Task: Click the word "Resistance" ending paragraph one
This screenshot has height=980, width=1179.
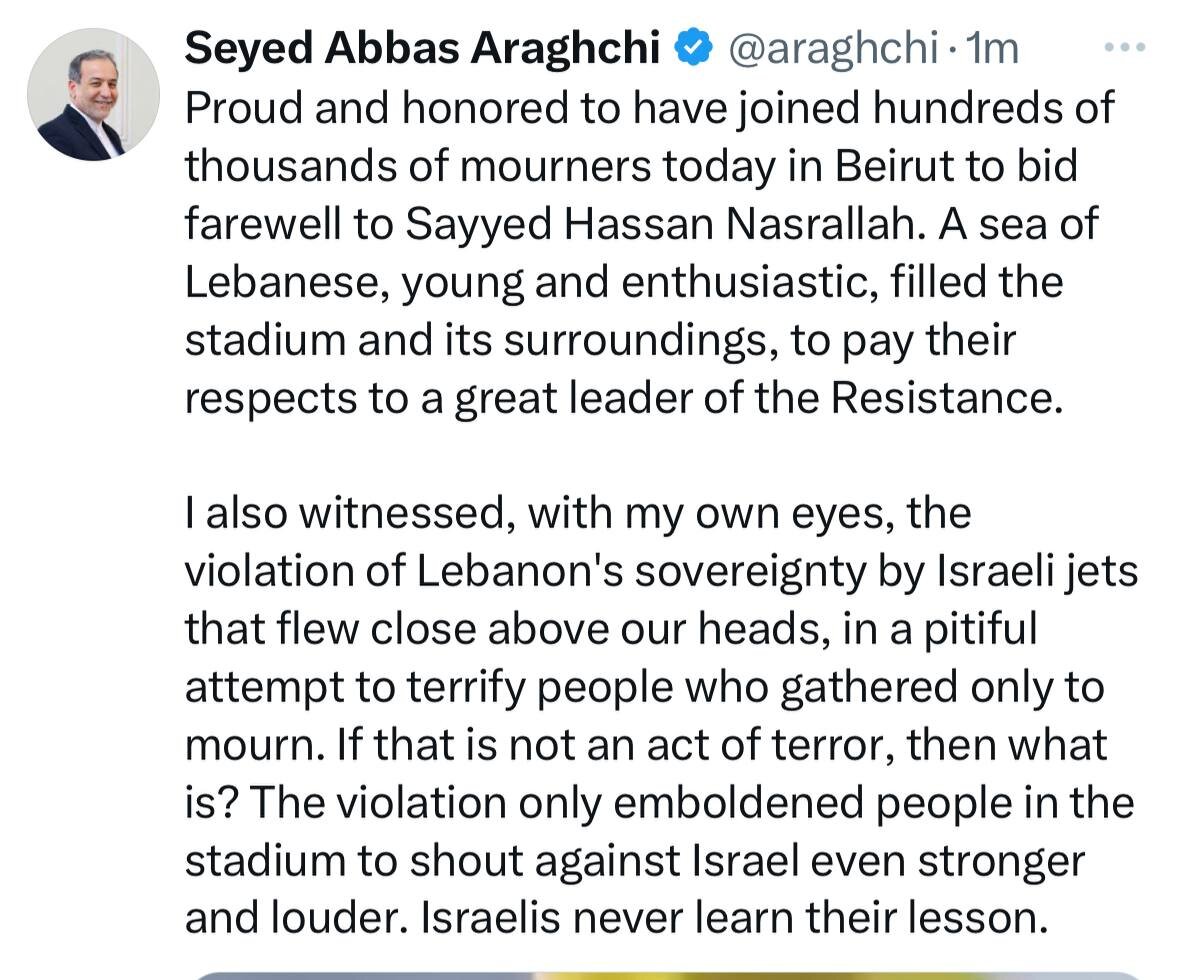Action: pos(942,398)
